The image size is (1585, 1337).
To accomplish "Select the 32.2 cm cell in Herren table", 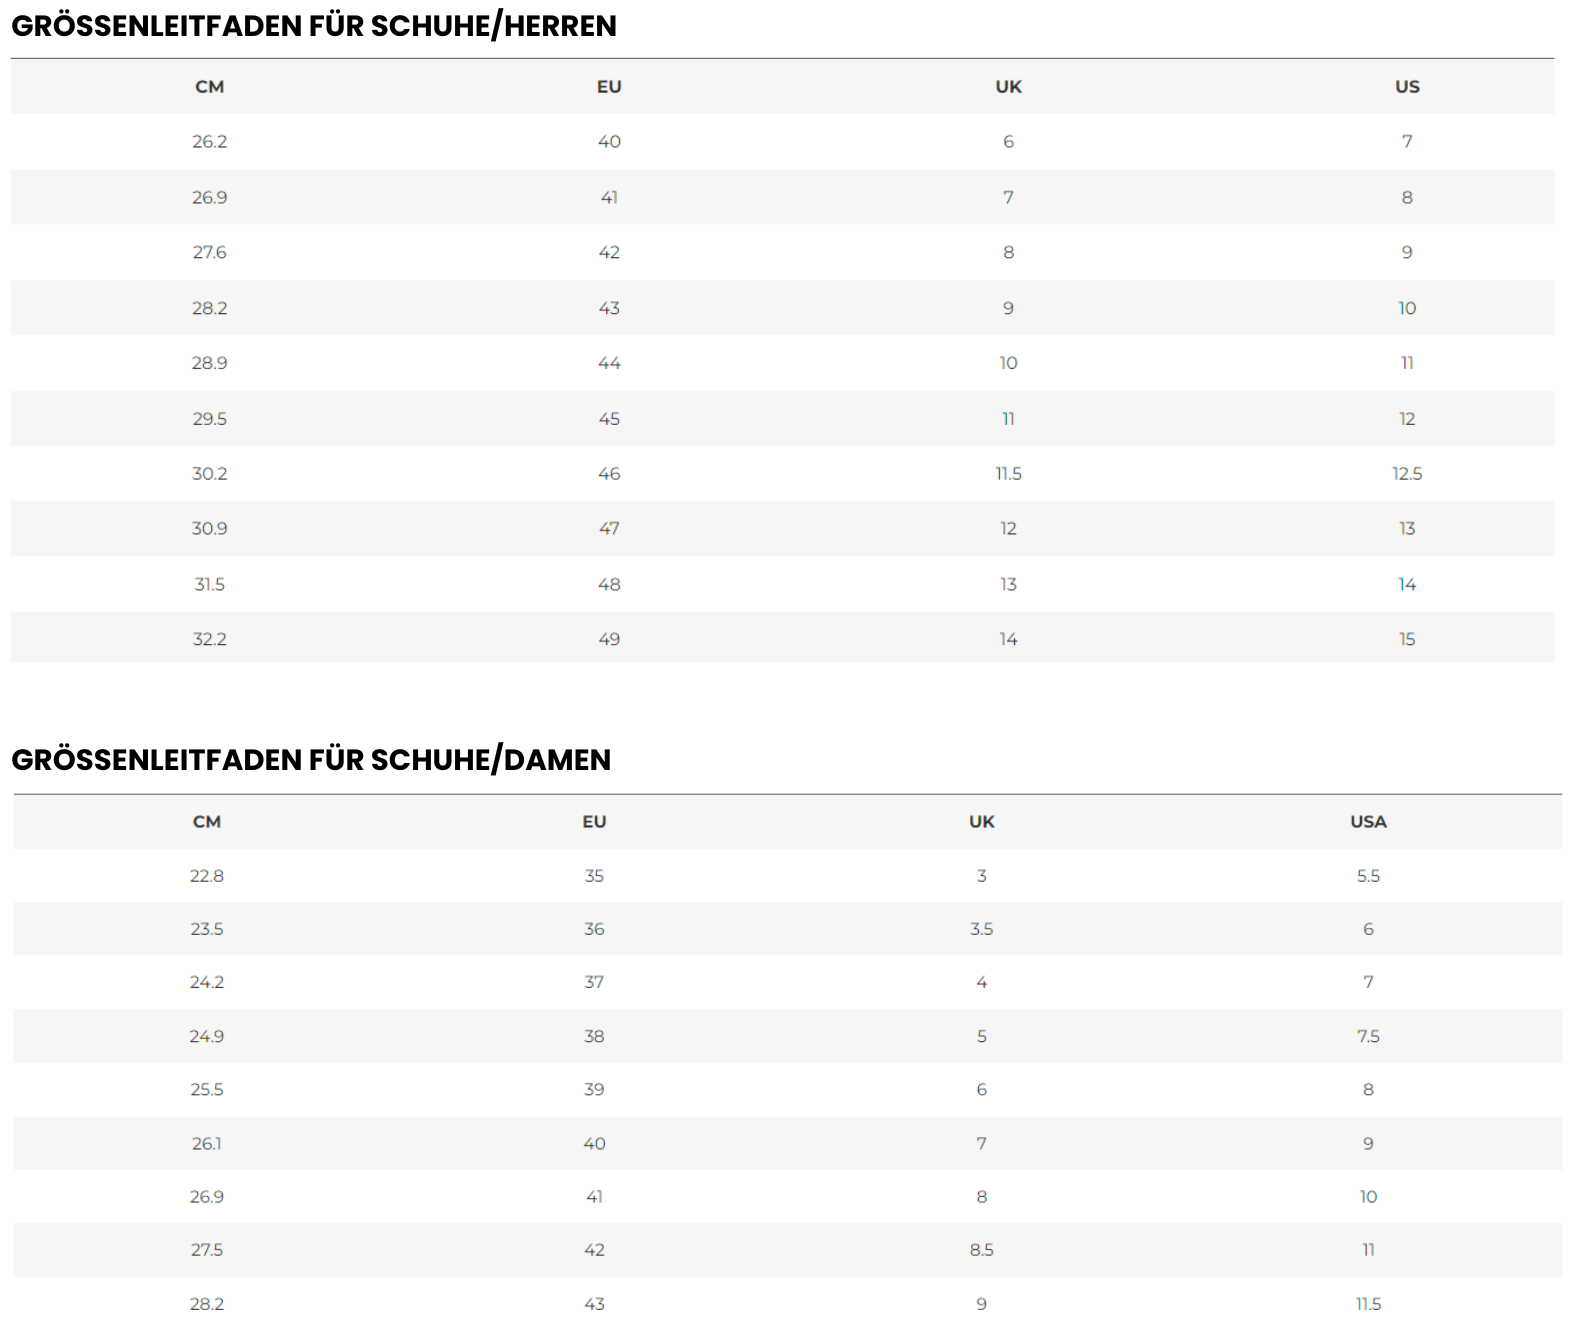I will tap(209, 639).
